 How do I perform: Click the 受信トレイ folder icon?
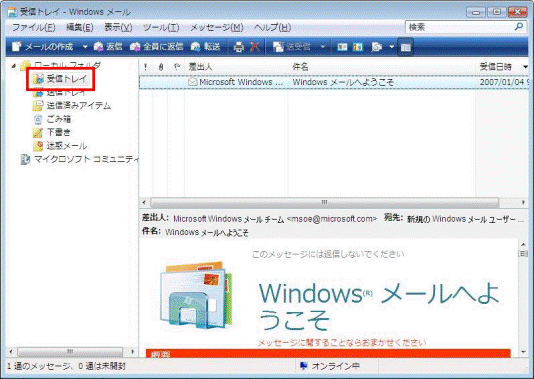pos(38,79)
